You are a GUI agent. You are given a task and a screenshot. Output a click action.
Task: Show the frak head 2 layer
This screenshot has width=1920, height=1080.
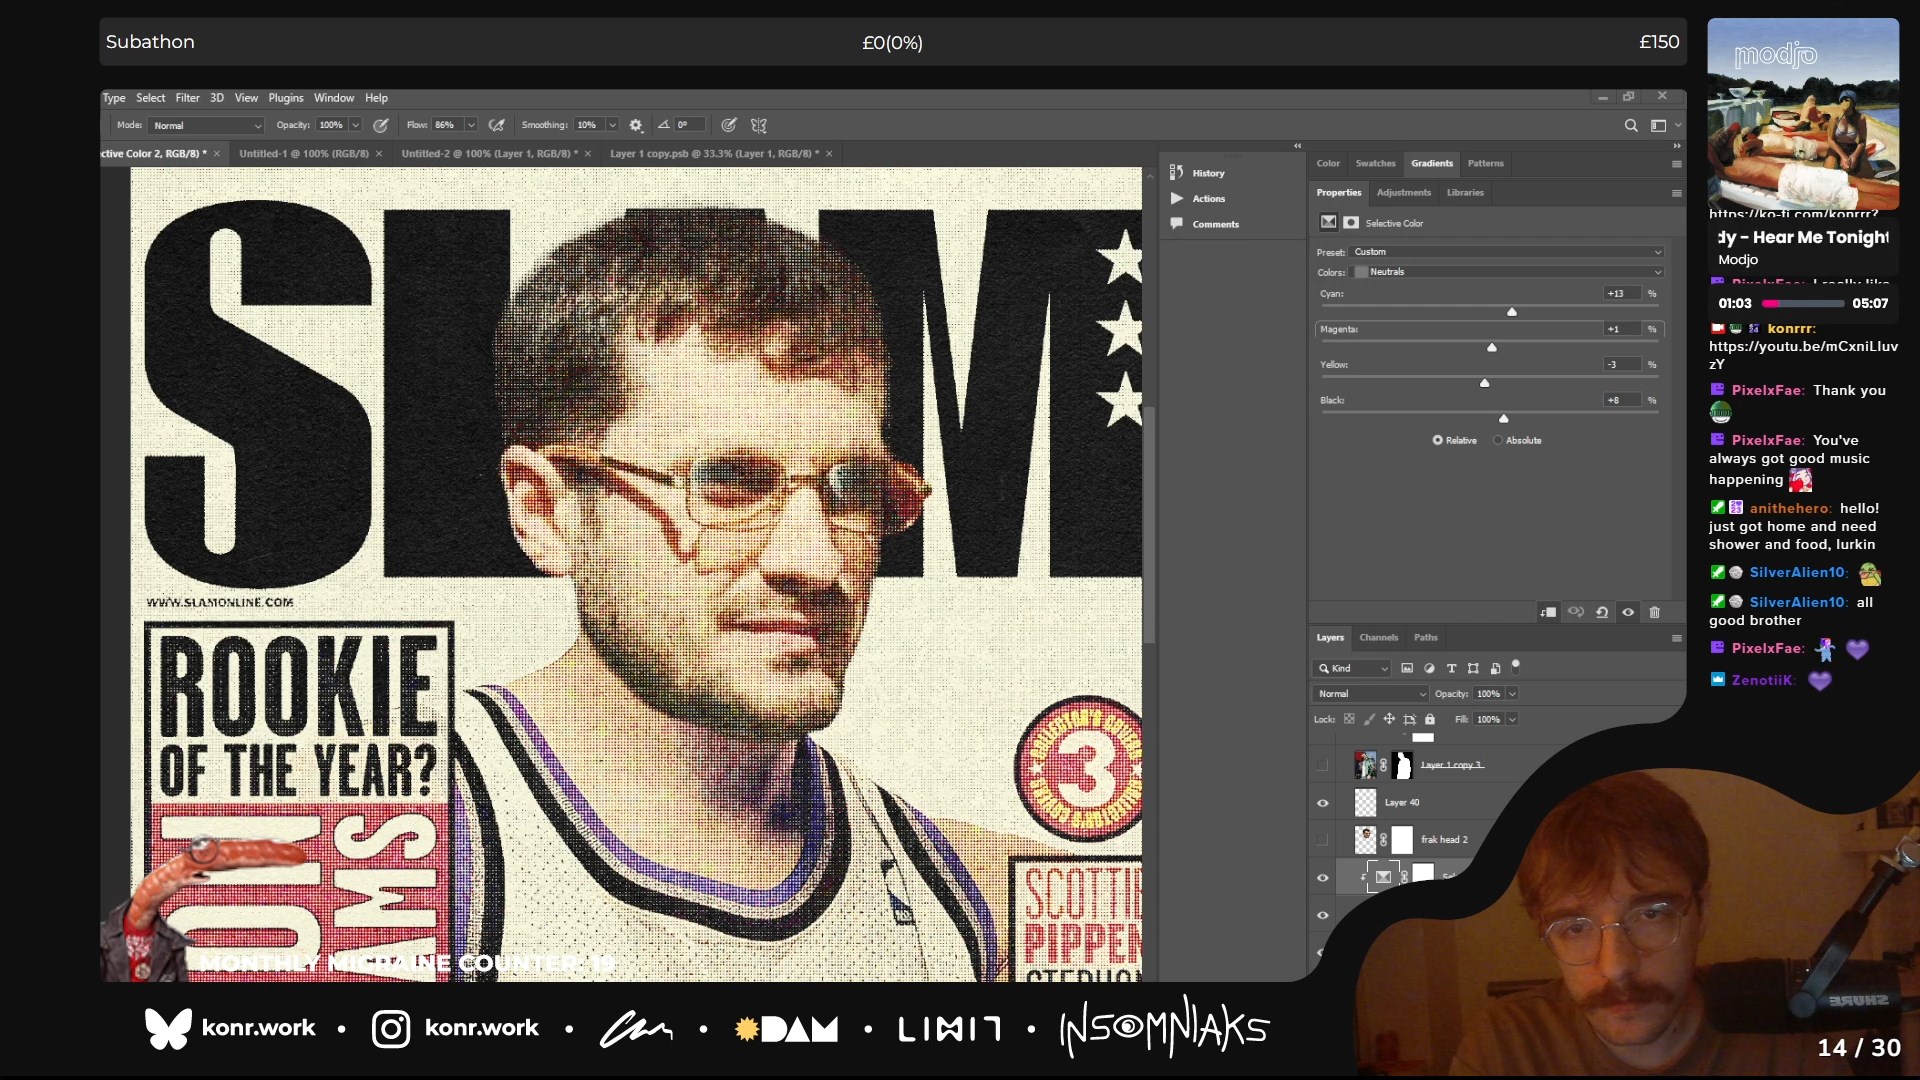(x=1322, y=840)
